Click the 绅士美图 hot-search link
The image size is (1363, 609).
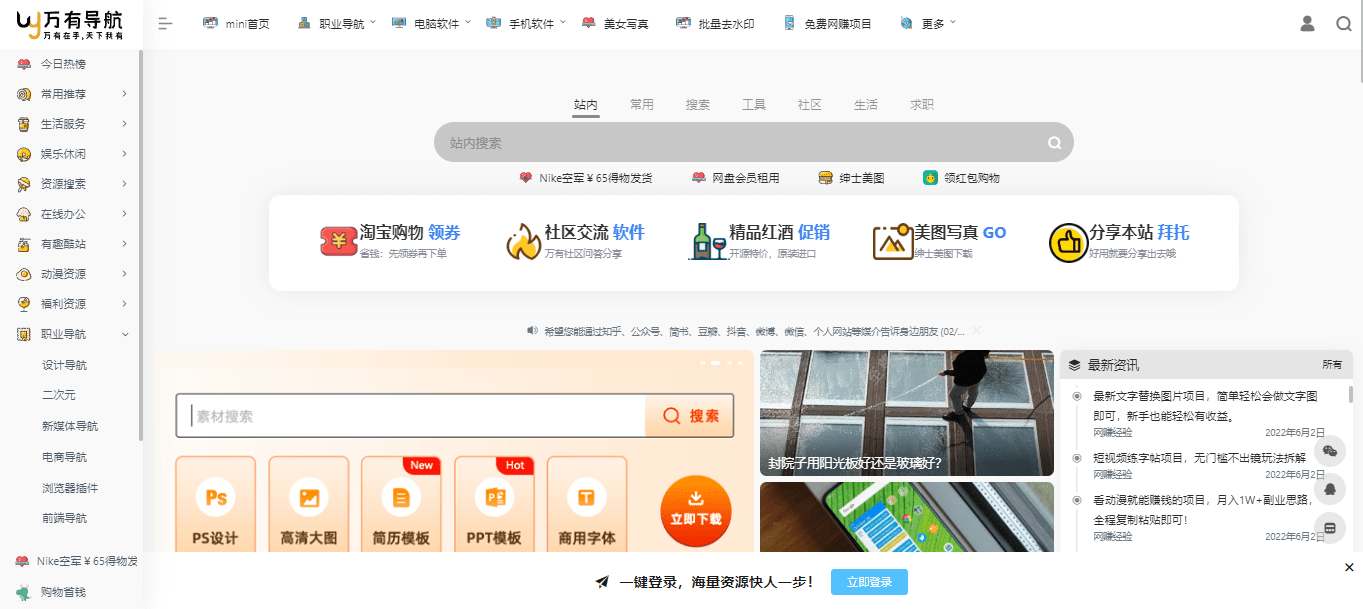point(851,178)
